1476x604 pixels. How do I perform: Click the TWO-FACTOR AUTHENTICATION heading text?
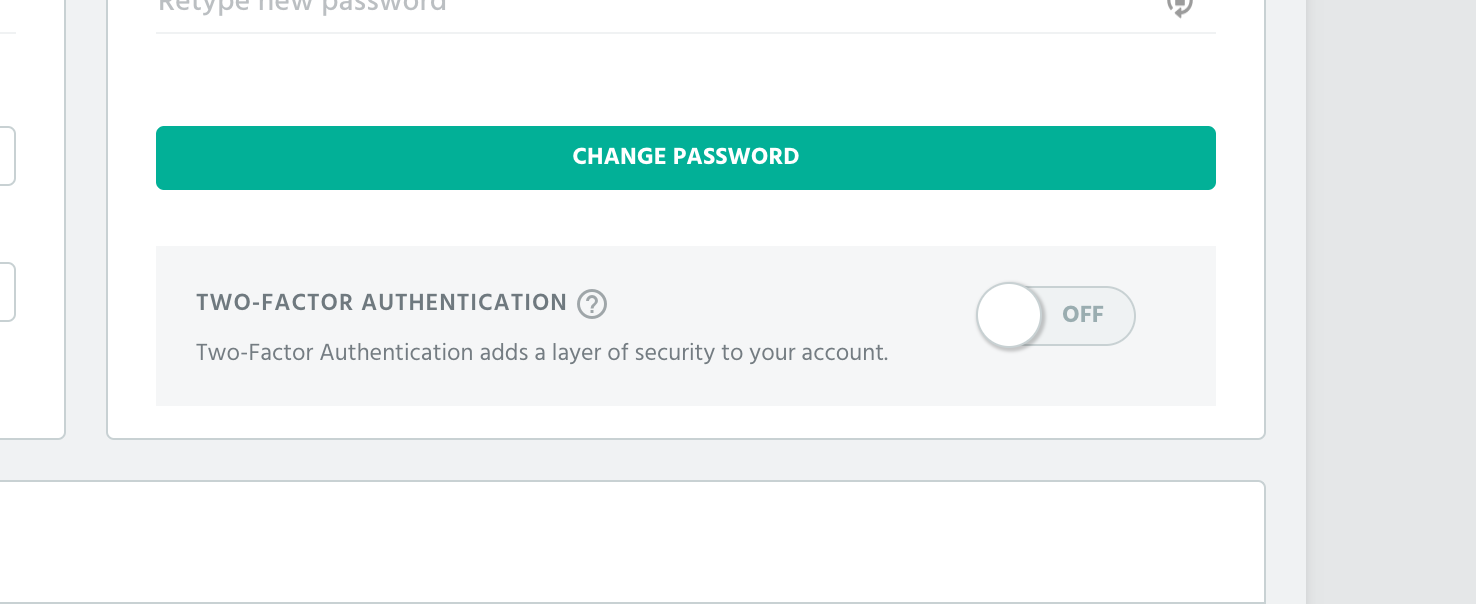[x=382, y=303]
